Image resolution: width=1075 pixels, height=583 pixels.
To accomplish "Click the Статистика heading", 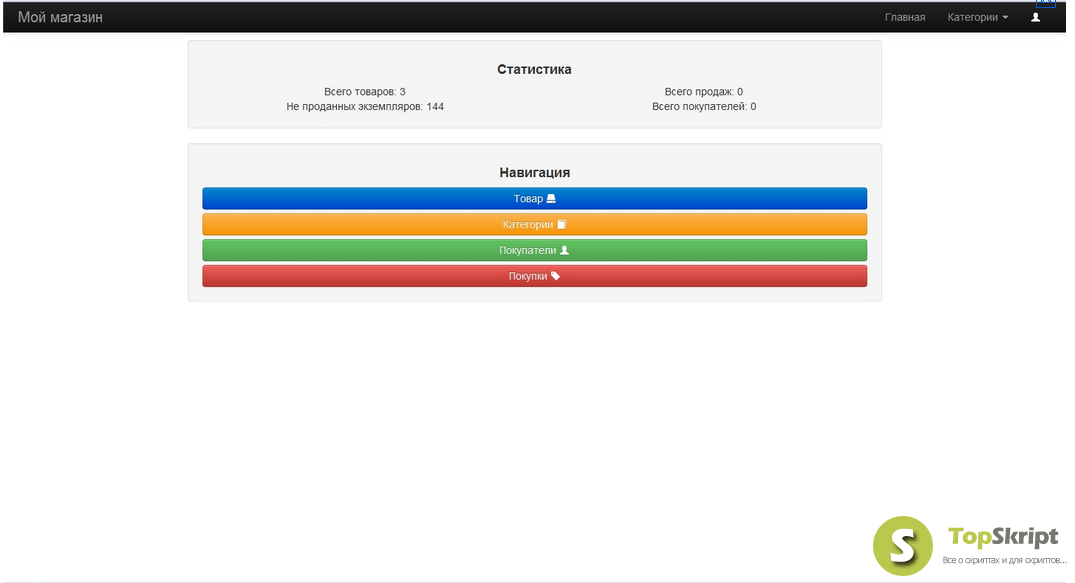I will 534,69.
